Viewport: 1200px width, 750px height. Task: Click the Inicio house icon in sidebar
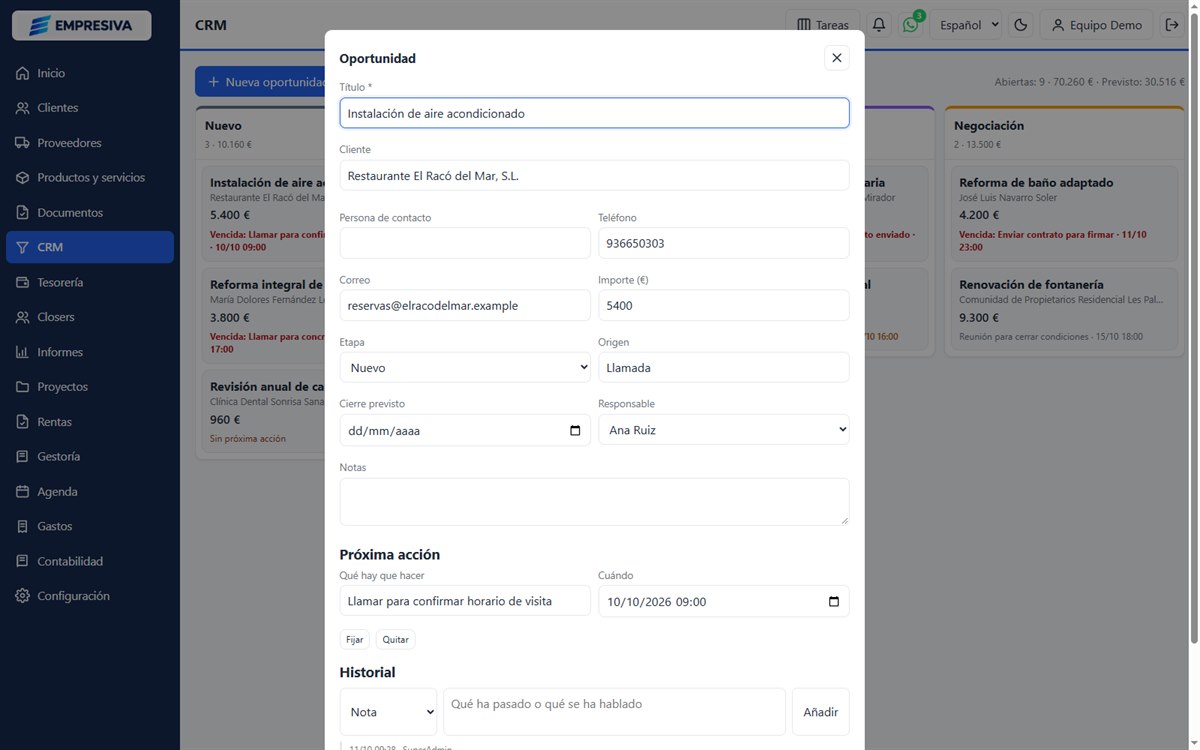coord(22,73)
